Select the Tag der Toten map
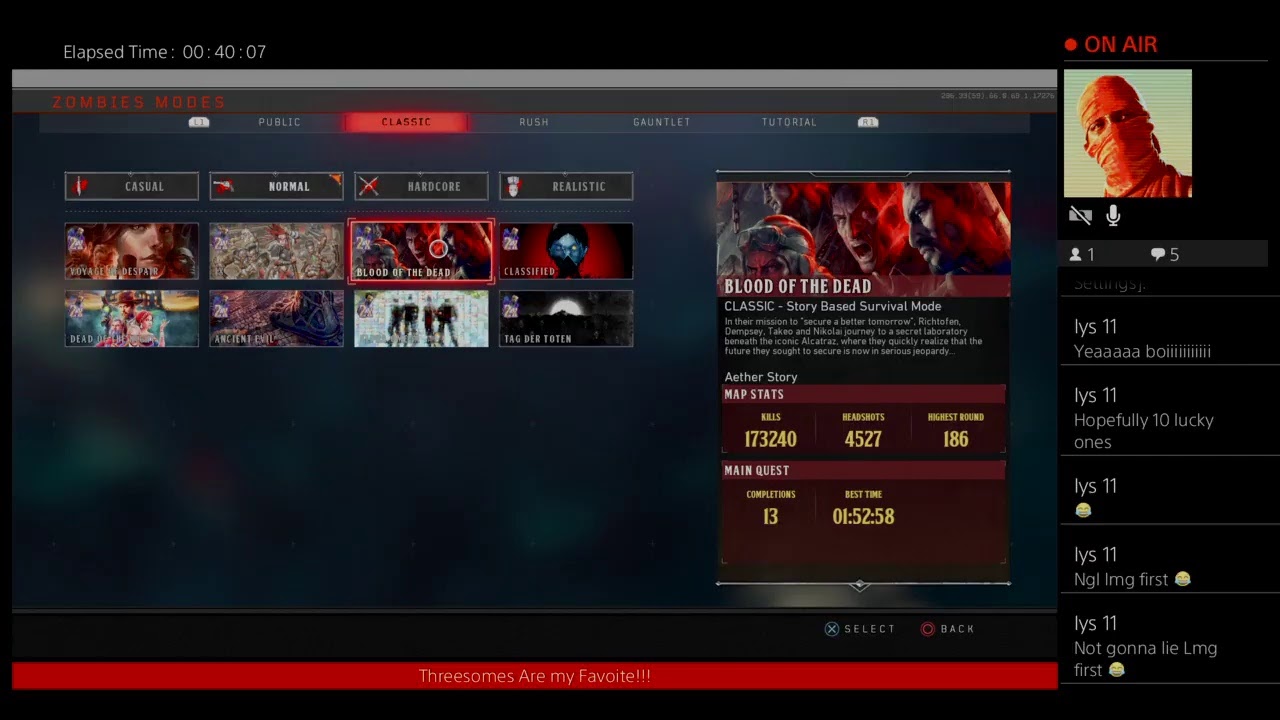This screenshot has width=1280, height=720. (x=566, y=318)
